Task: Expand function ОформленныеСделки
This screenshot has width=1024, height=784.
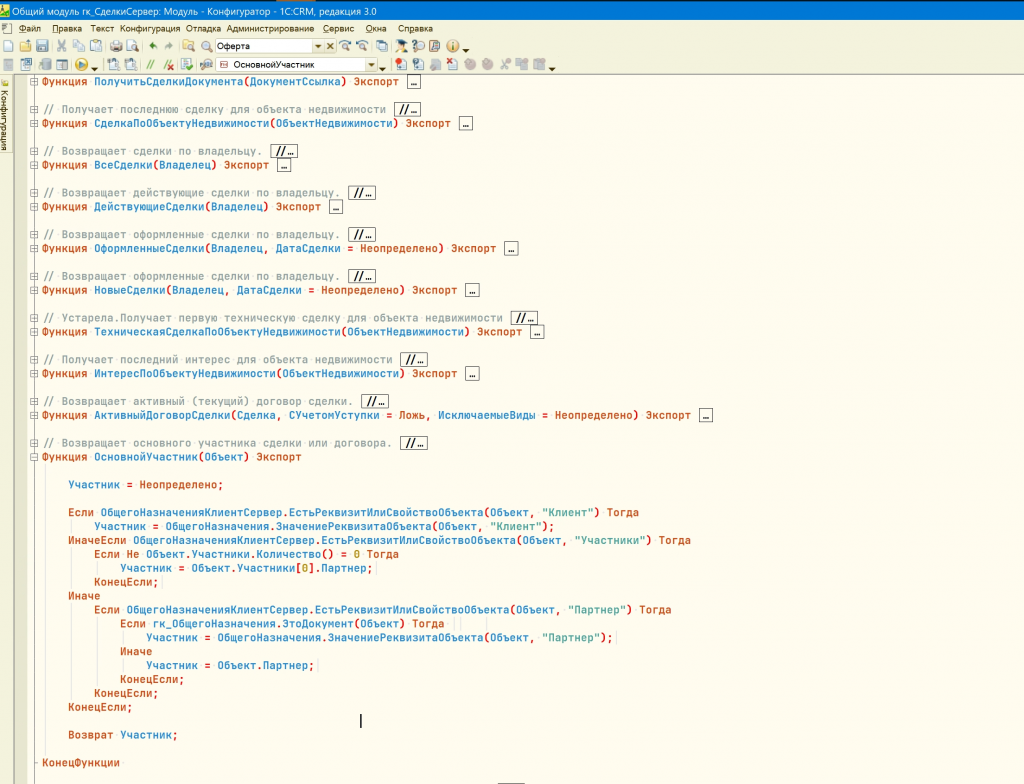Action: click(34, 248)
